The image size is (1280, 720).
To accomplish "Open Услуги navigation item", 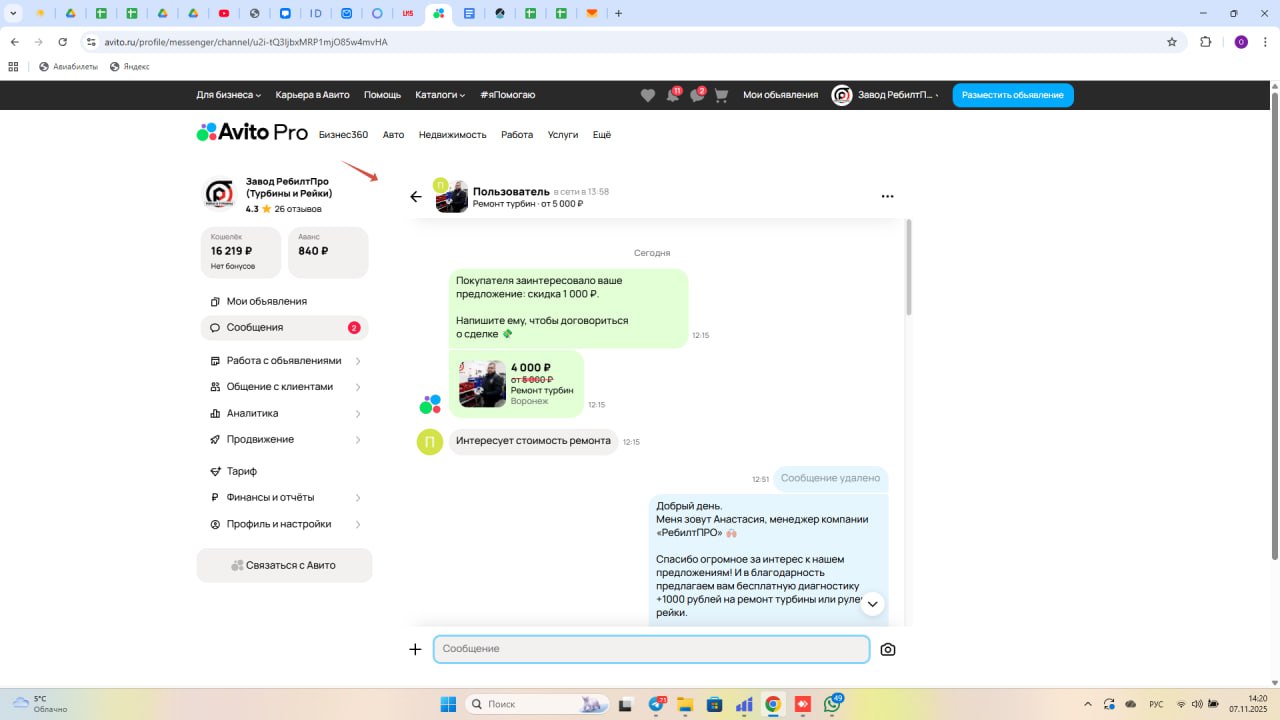I will click(x=563, y=135).
